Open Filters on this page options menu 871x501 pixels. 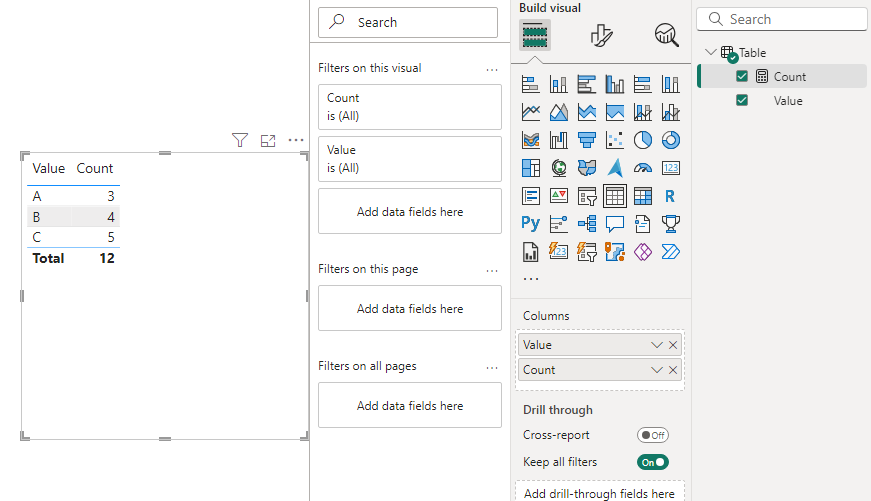tap(492, 271)
